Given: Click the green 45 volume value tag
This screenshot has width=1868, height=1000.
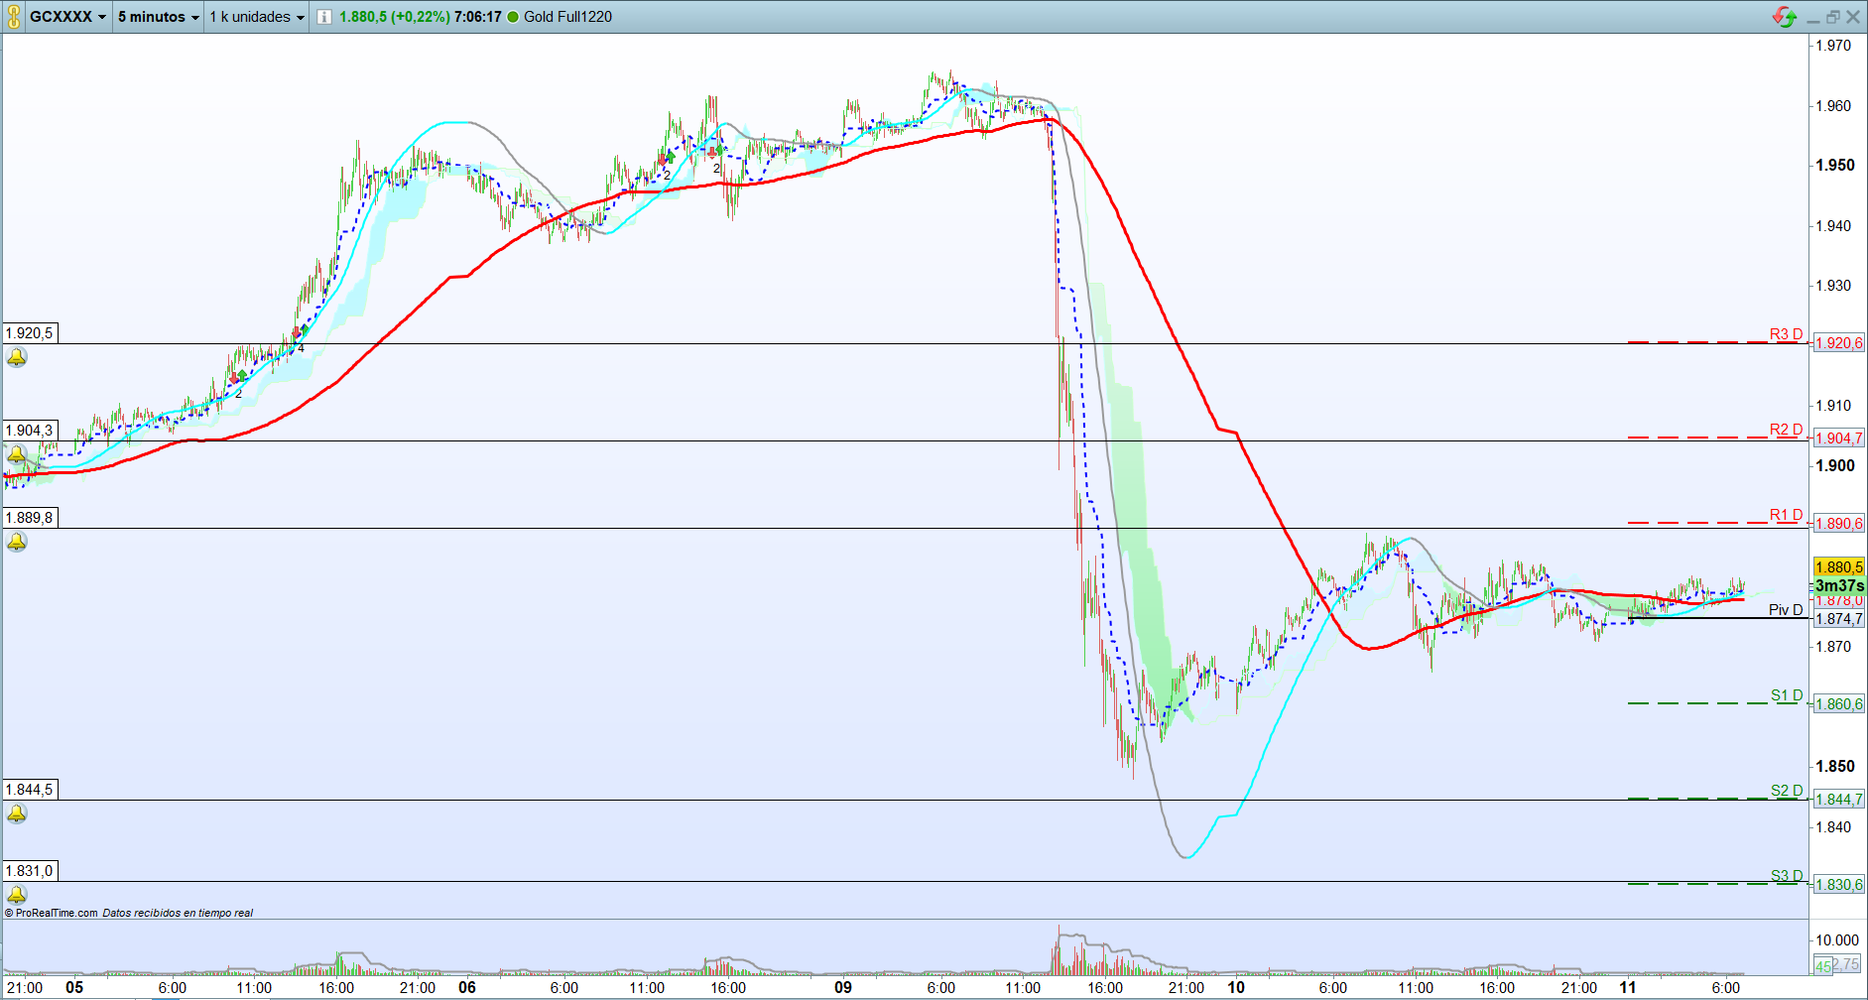Looking at the screenshot, I should pos(1823,966).
